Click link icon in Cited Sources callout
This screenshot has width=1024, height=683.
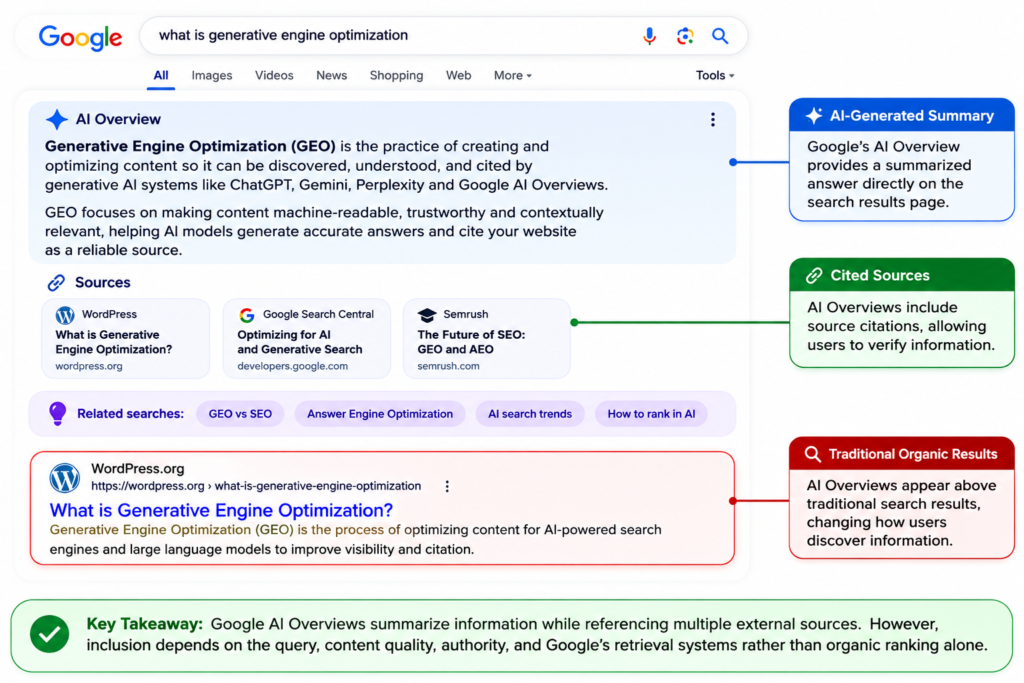pyautogui.click(x=814, y=276)
